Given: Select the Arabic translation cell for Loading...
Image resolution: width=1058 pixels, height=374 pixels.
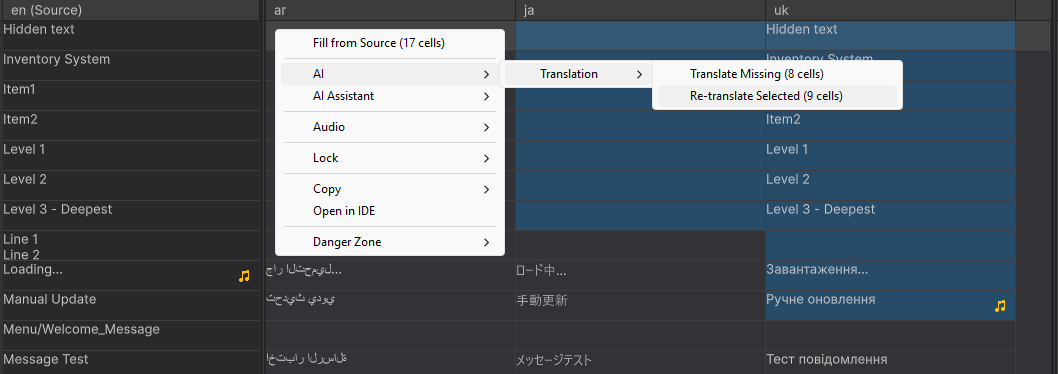Looking at the screenshot, I should 391,275.
